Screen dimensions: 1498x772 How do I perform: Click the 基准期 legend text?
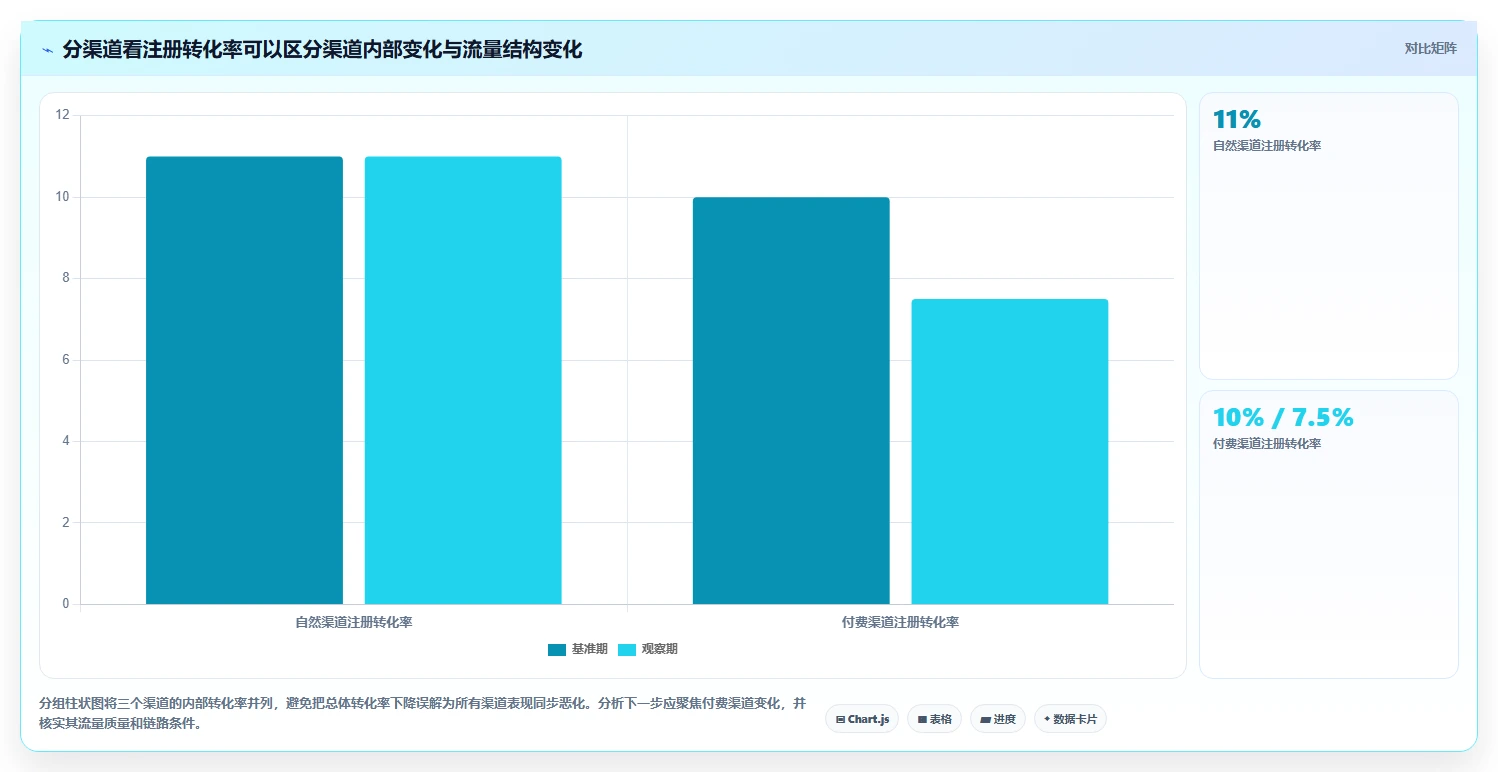(590, 649)
